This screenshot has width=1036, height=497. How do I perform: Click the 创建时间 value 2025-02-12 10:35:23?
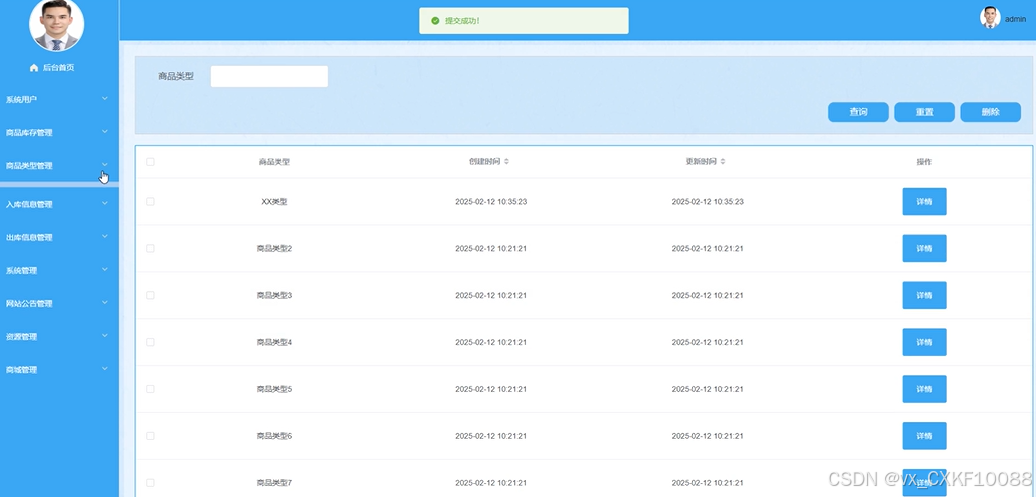491,202
